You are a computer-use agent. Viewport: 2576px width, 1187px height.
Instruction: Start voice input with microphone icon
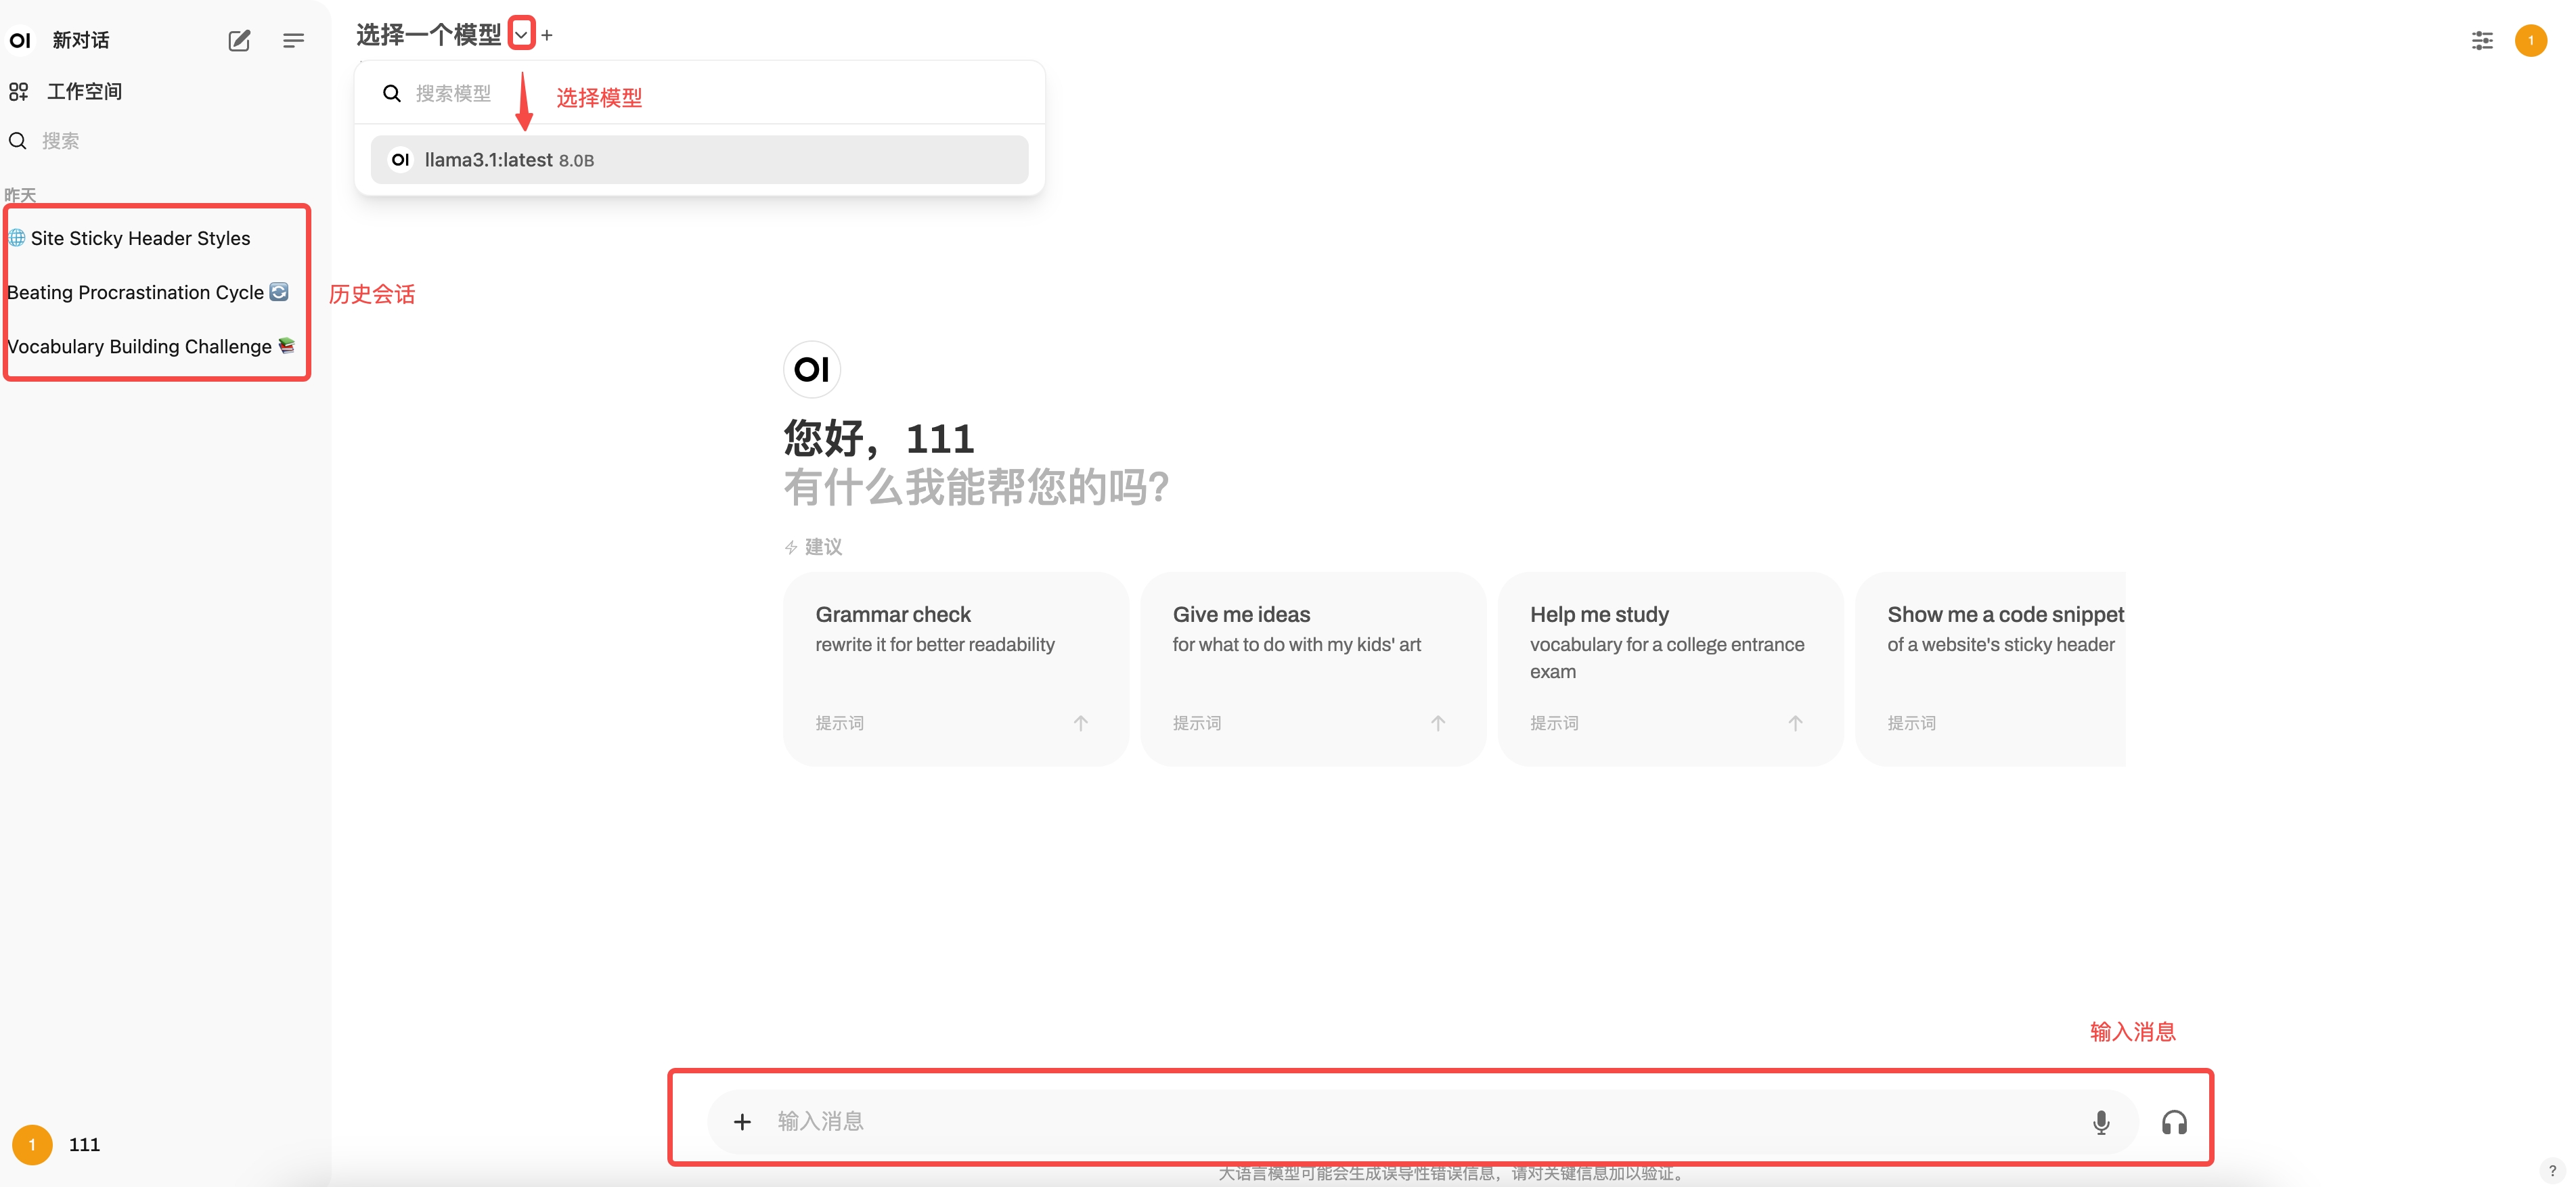click(x=2101, y=1122)
